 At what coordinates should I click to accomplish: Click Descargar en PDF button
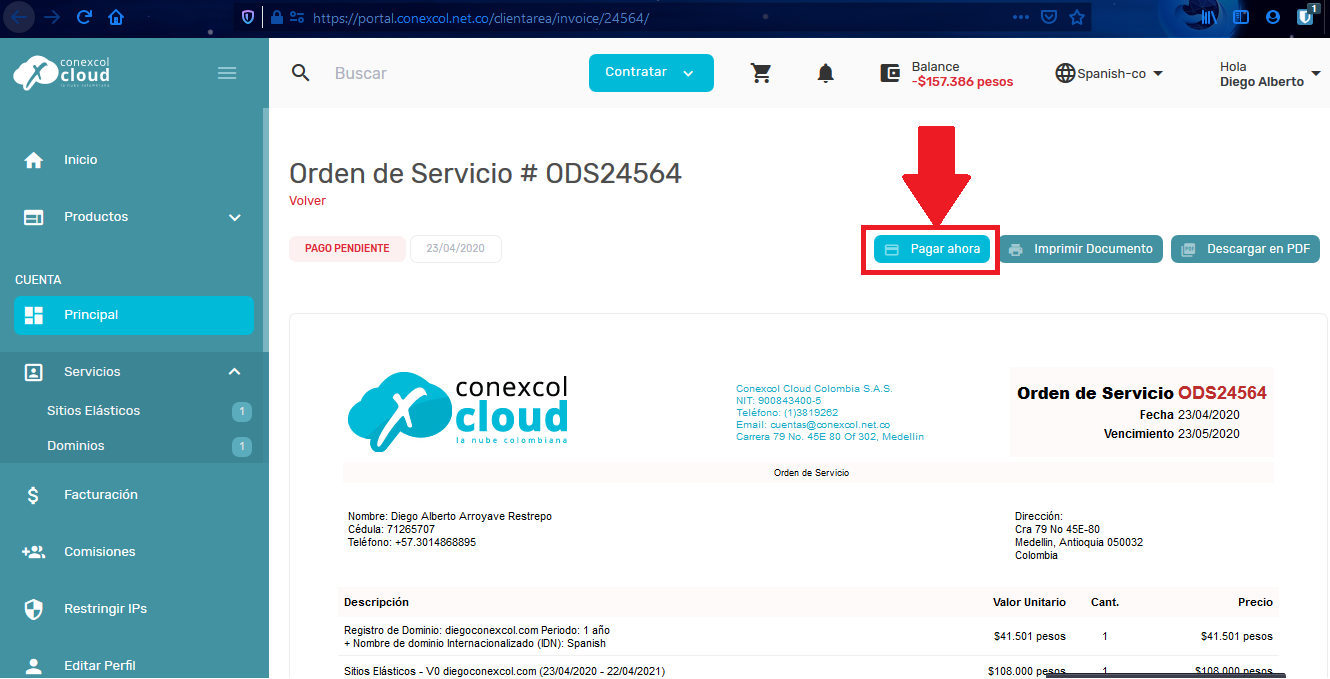click(x=1246, y=249)
